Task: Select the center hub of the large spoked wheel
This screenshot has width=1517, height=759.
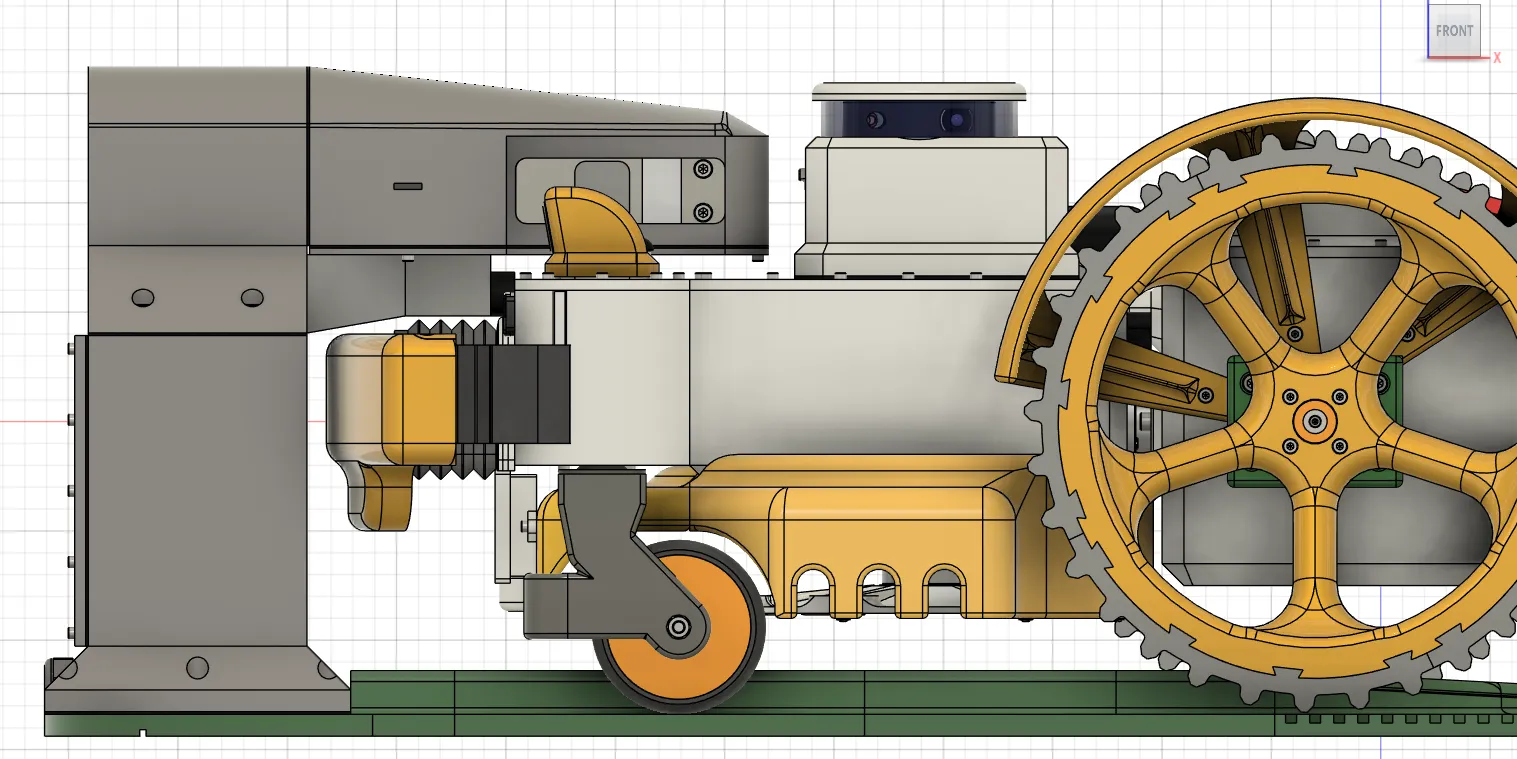Action: (1314, 421)
